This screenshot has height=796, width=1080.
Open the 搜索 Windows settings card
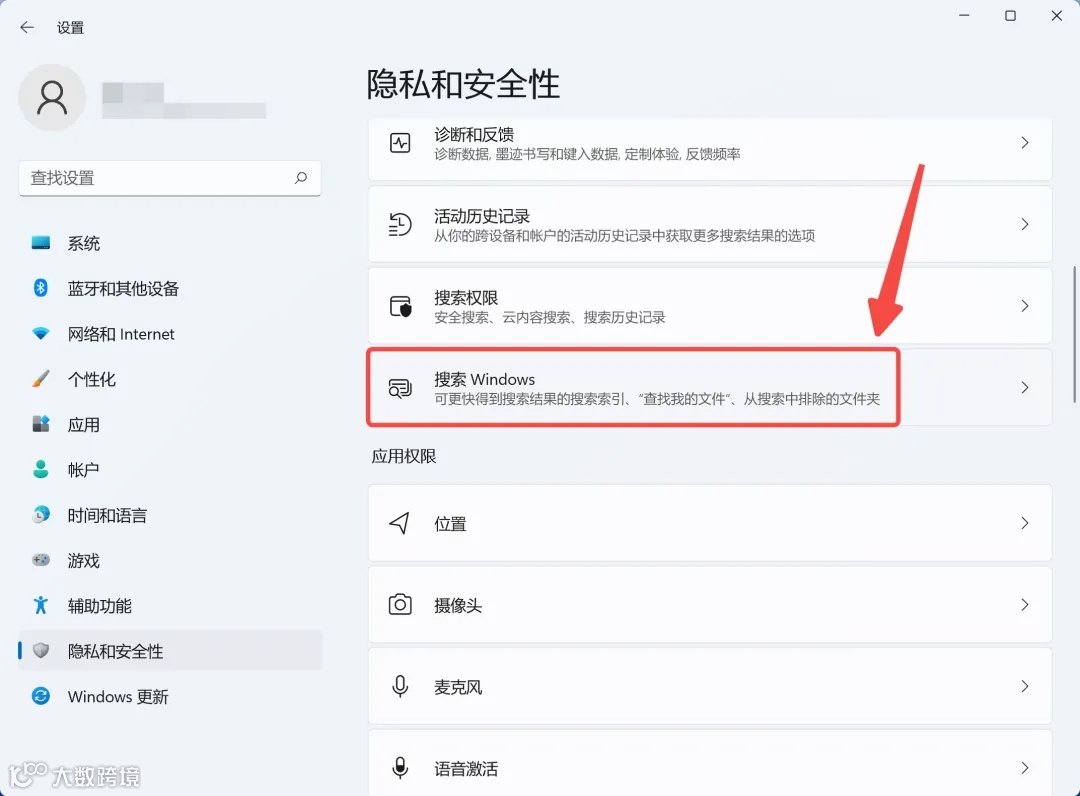click(x=710, y=387)
